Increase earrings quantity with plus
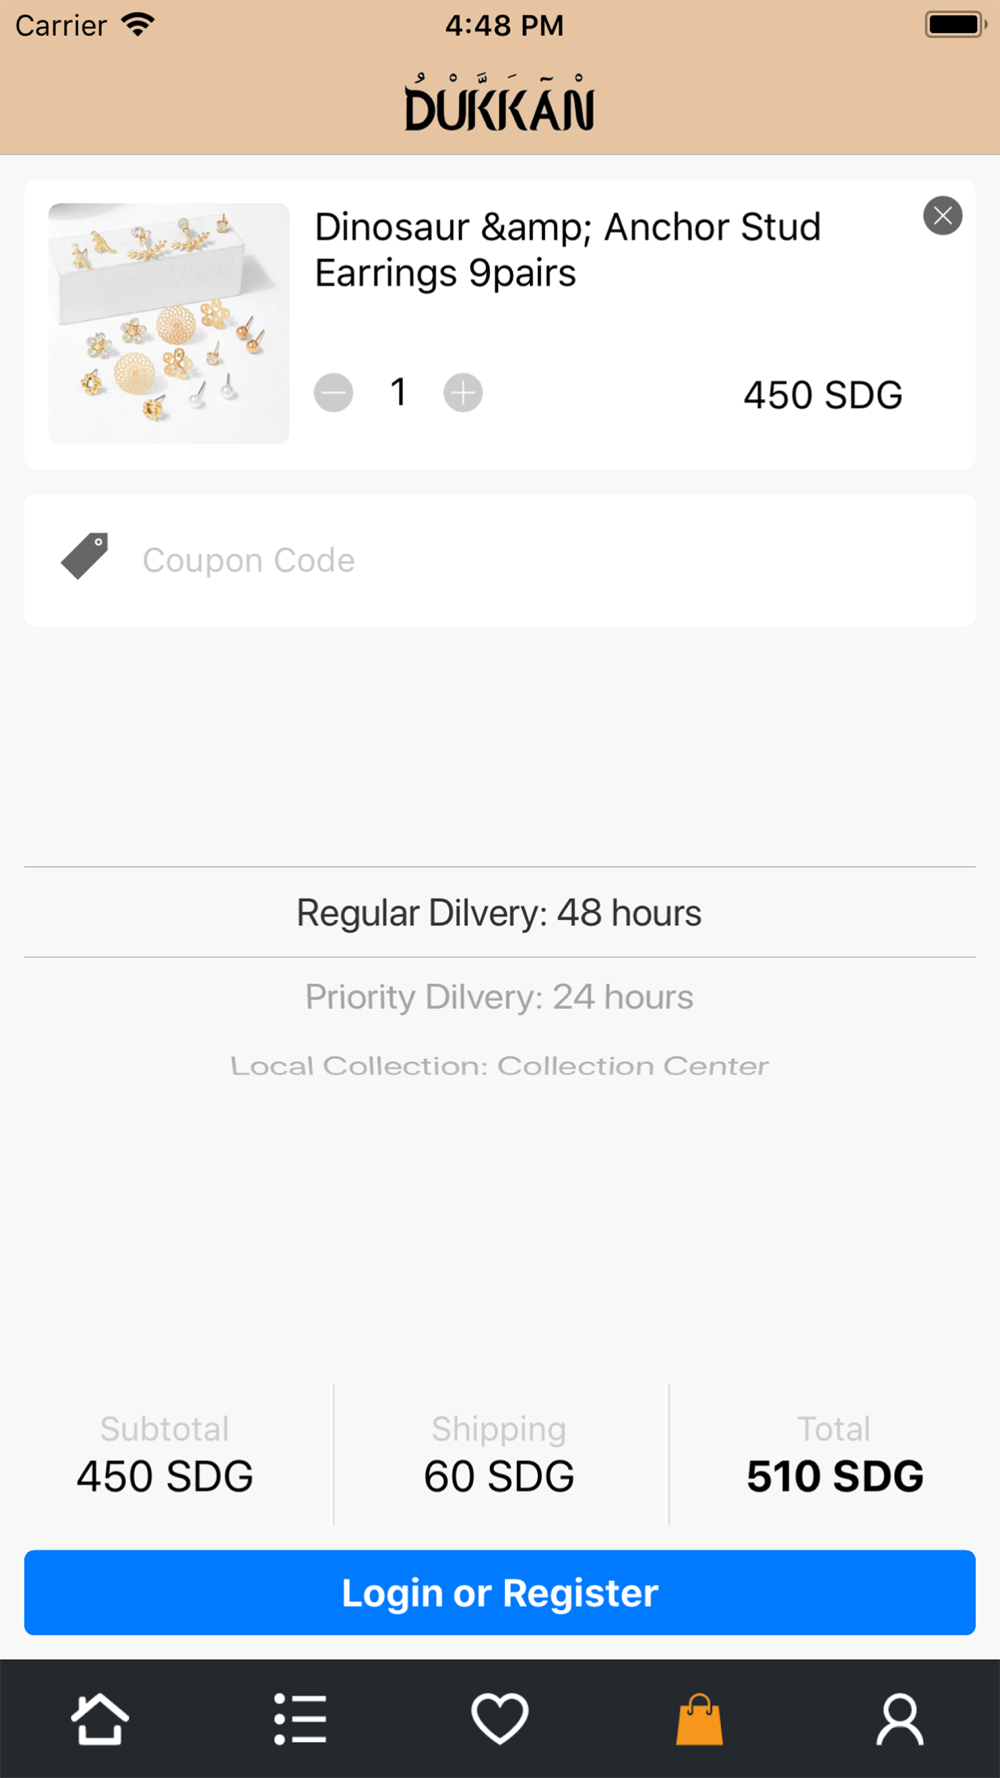 pyautogui.click(x=463, y=393)
